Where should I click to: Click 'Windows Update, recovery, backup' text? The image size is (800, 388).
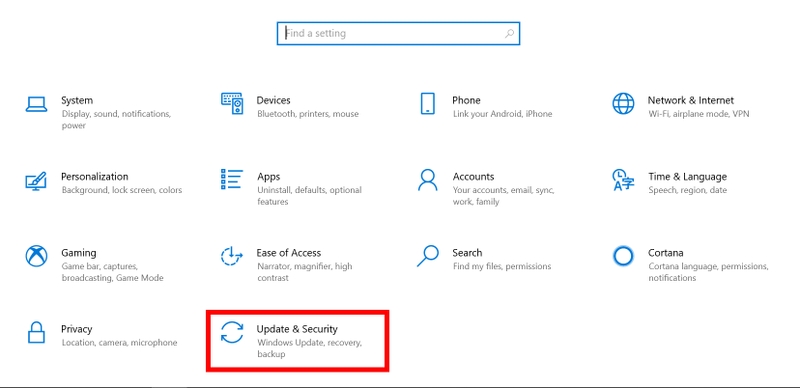coord(310,348)
